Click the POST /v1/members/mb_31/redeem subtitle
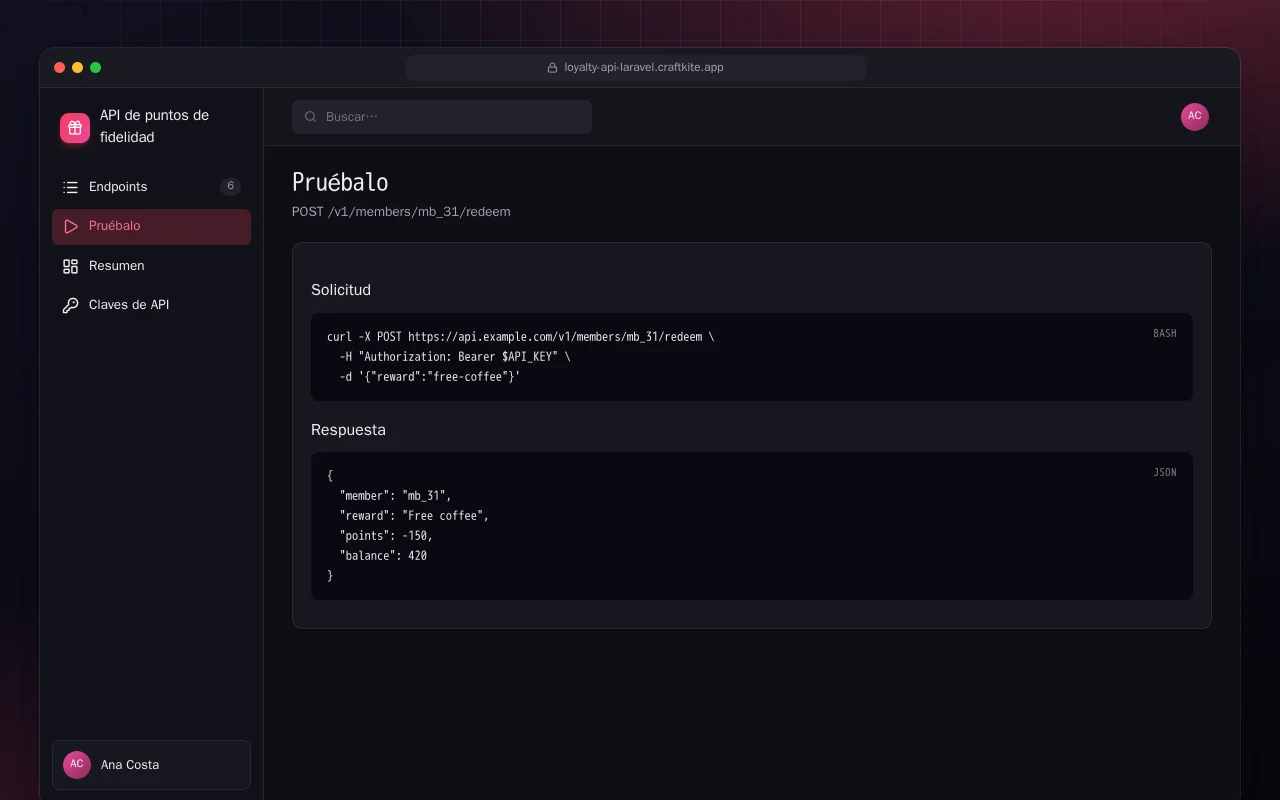The width and height of the screenshot is (1280, 800). 401,212
